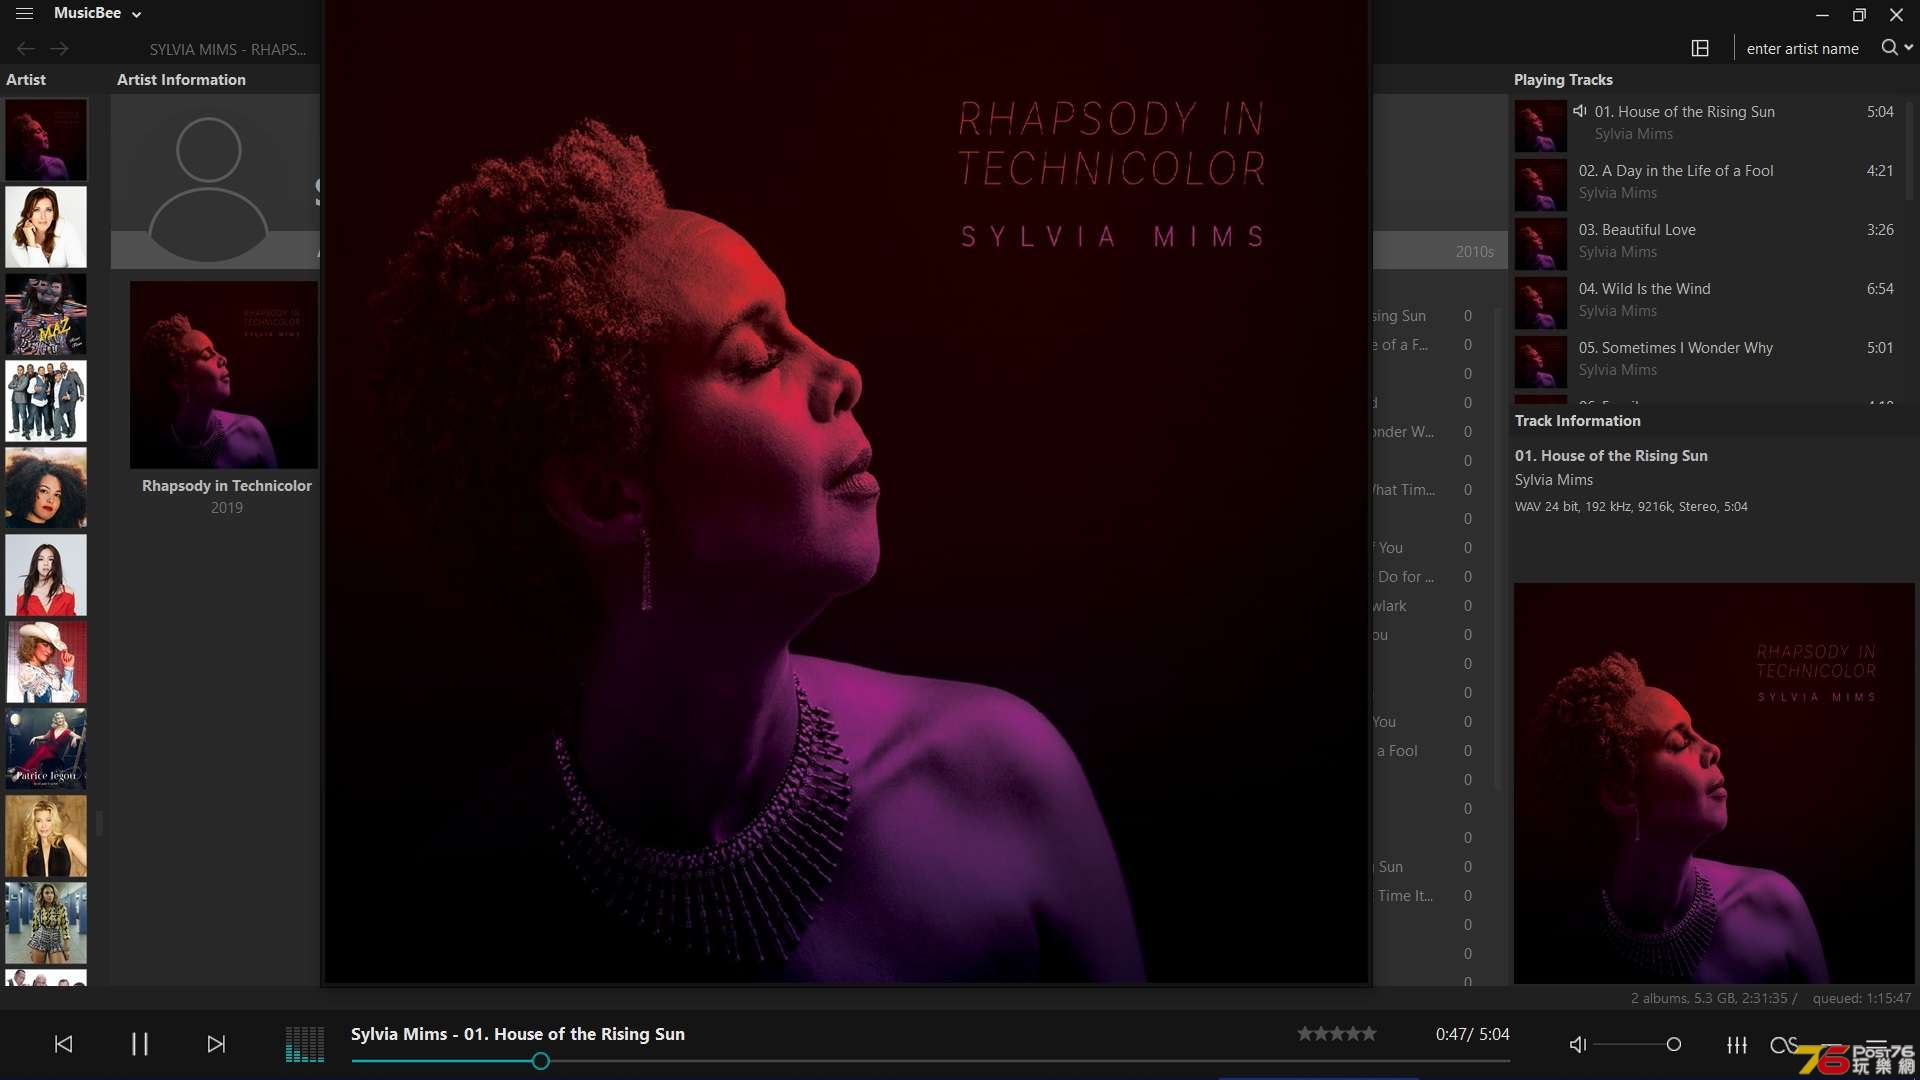This screenshot has width=1920, height=1080.
Task: Click the 'queued: 1:15:47' status text
Action: [1861, 997]
